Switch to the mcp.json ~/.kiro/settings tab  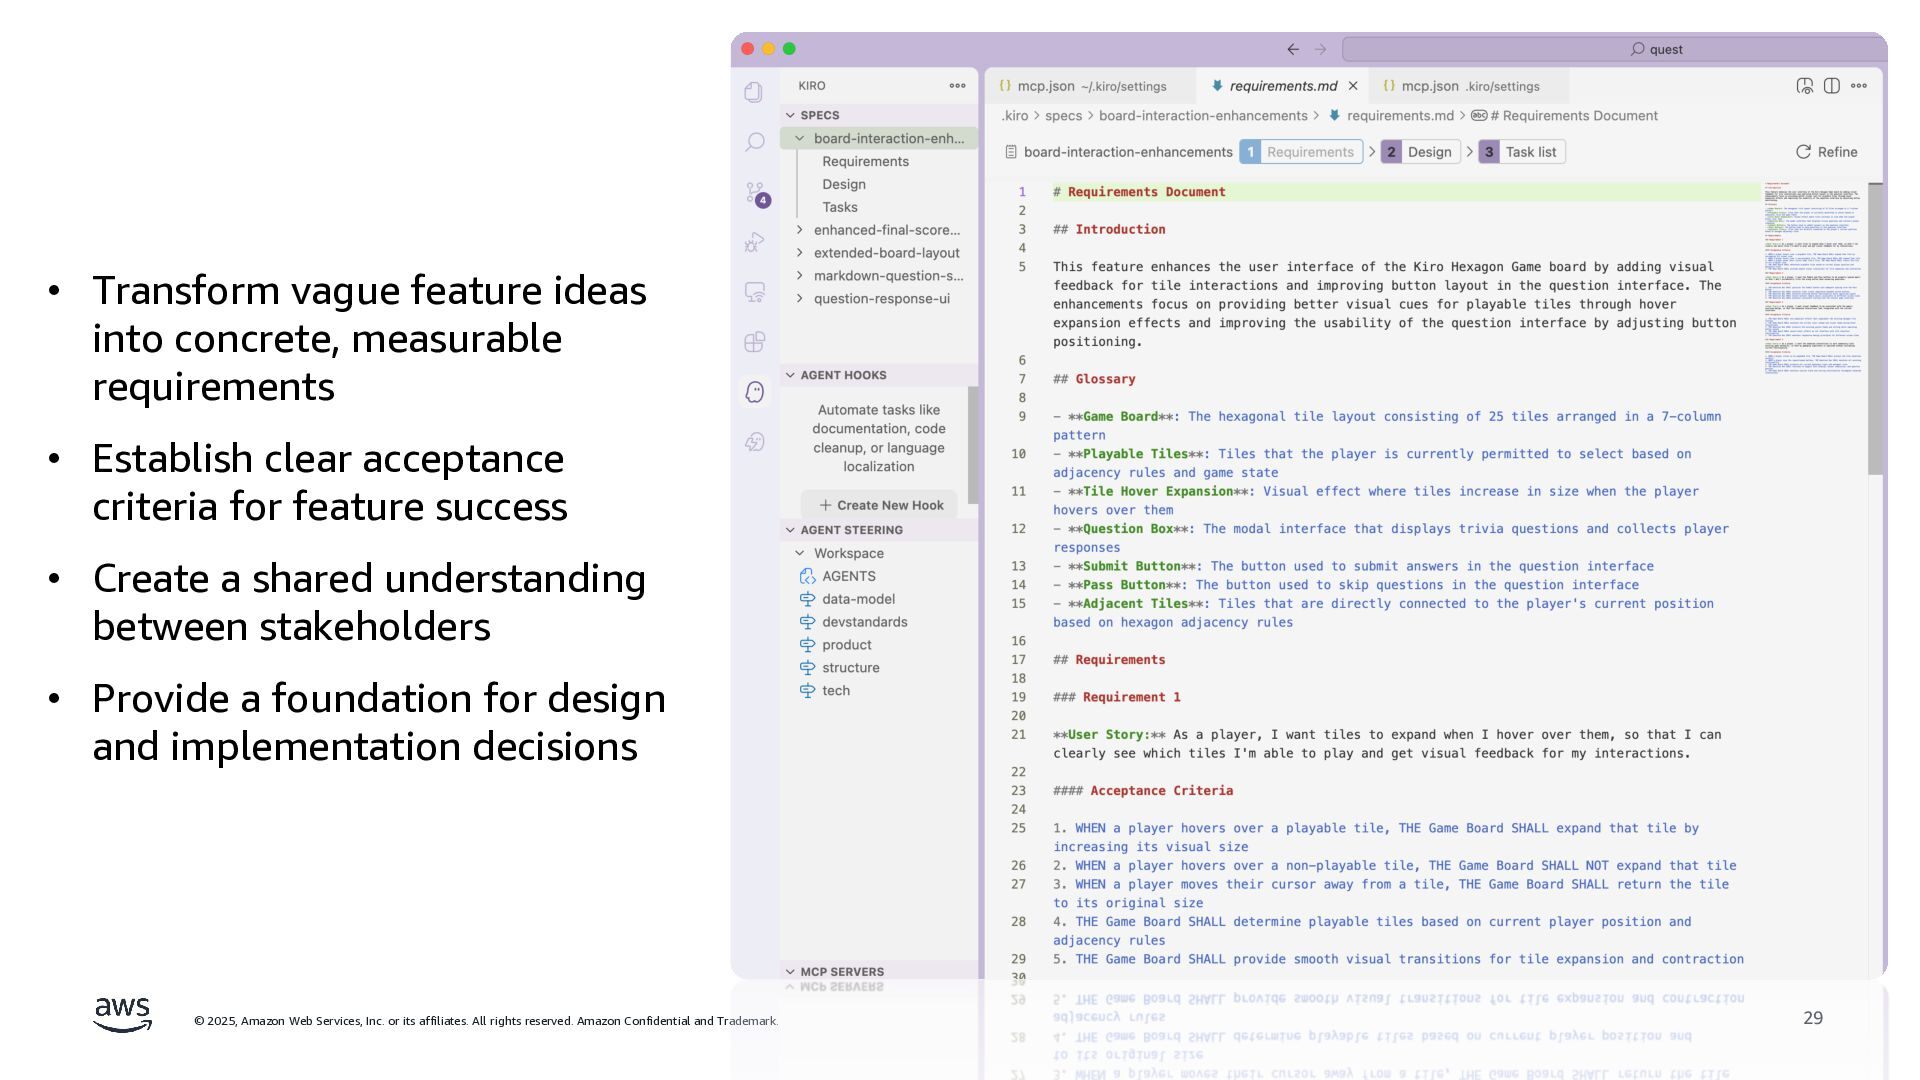click(1090, 86)
